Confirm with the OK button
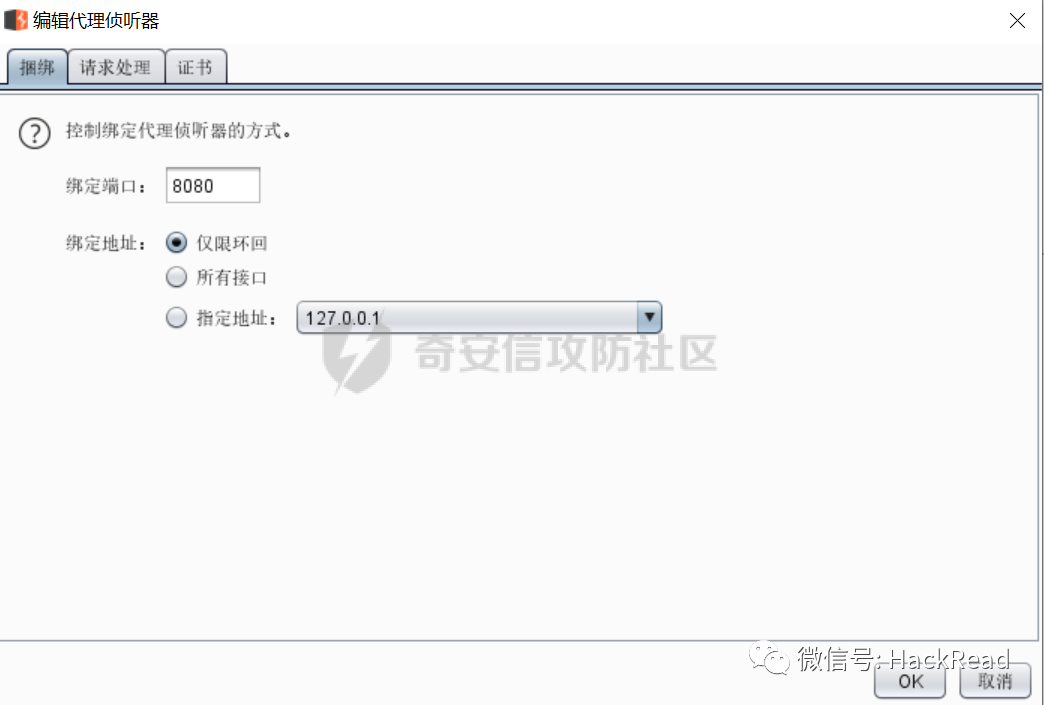Viewport: 1044px width, 705px height. pos(910,681)
